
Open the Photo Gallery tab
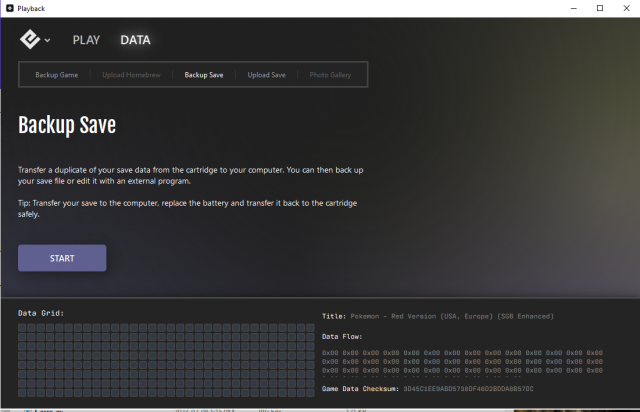(x=330, y=75)
